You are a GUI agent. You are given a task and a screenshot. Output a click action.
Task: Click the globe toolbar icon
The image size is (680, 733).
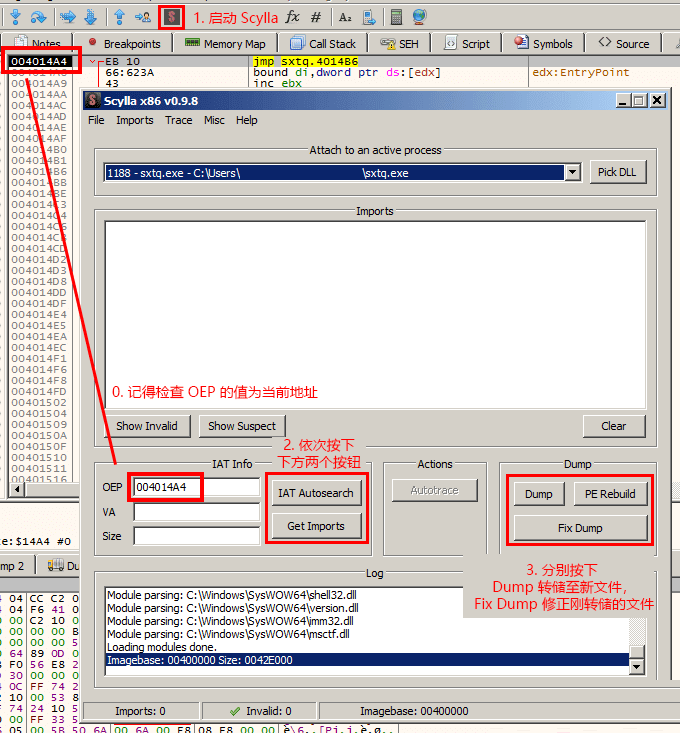419,17
